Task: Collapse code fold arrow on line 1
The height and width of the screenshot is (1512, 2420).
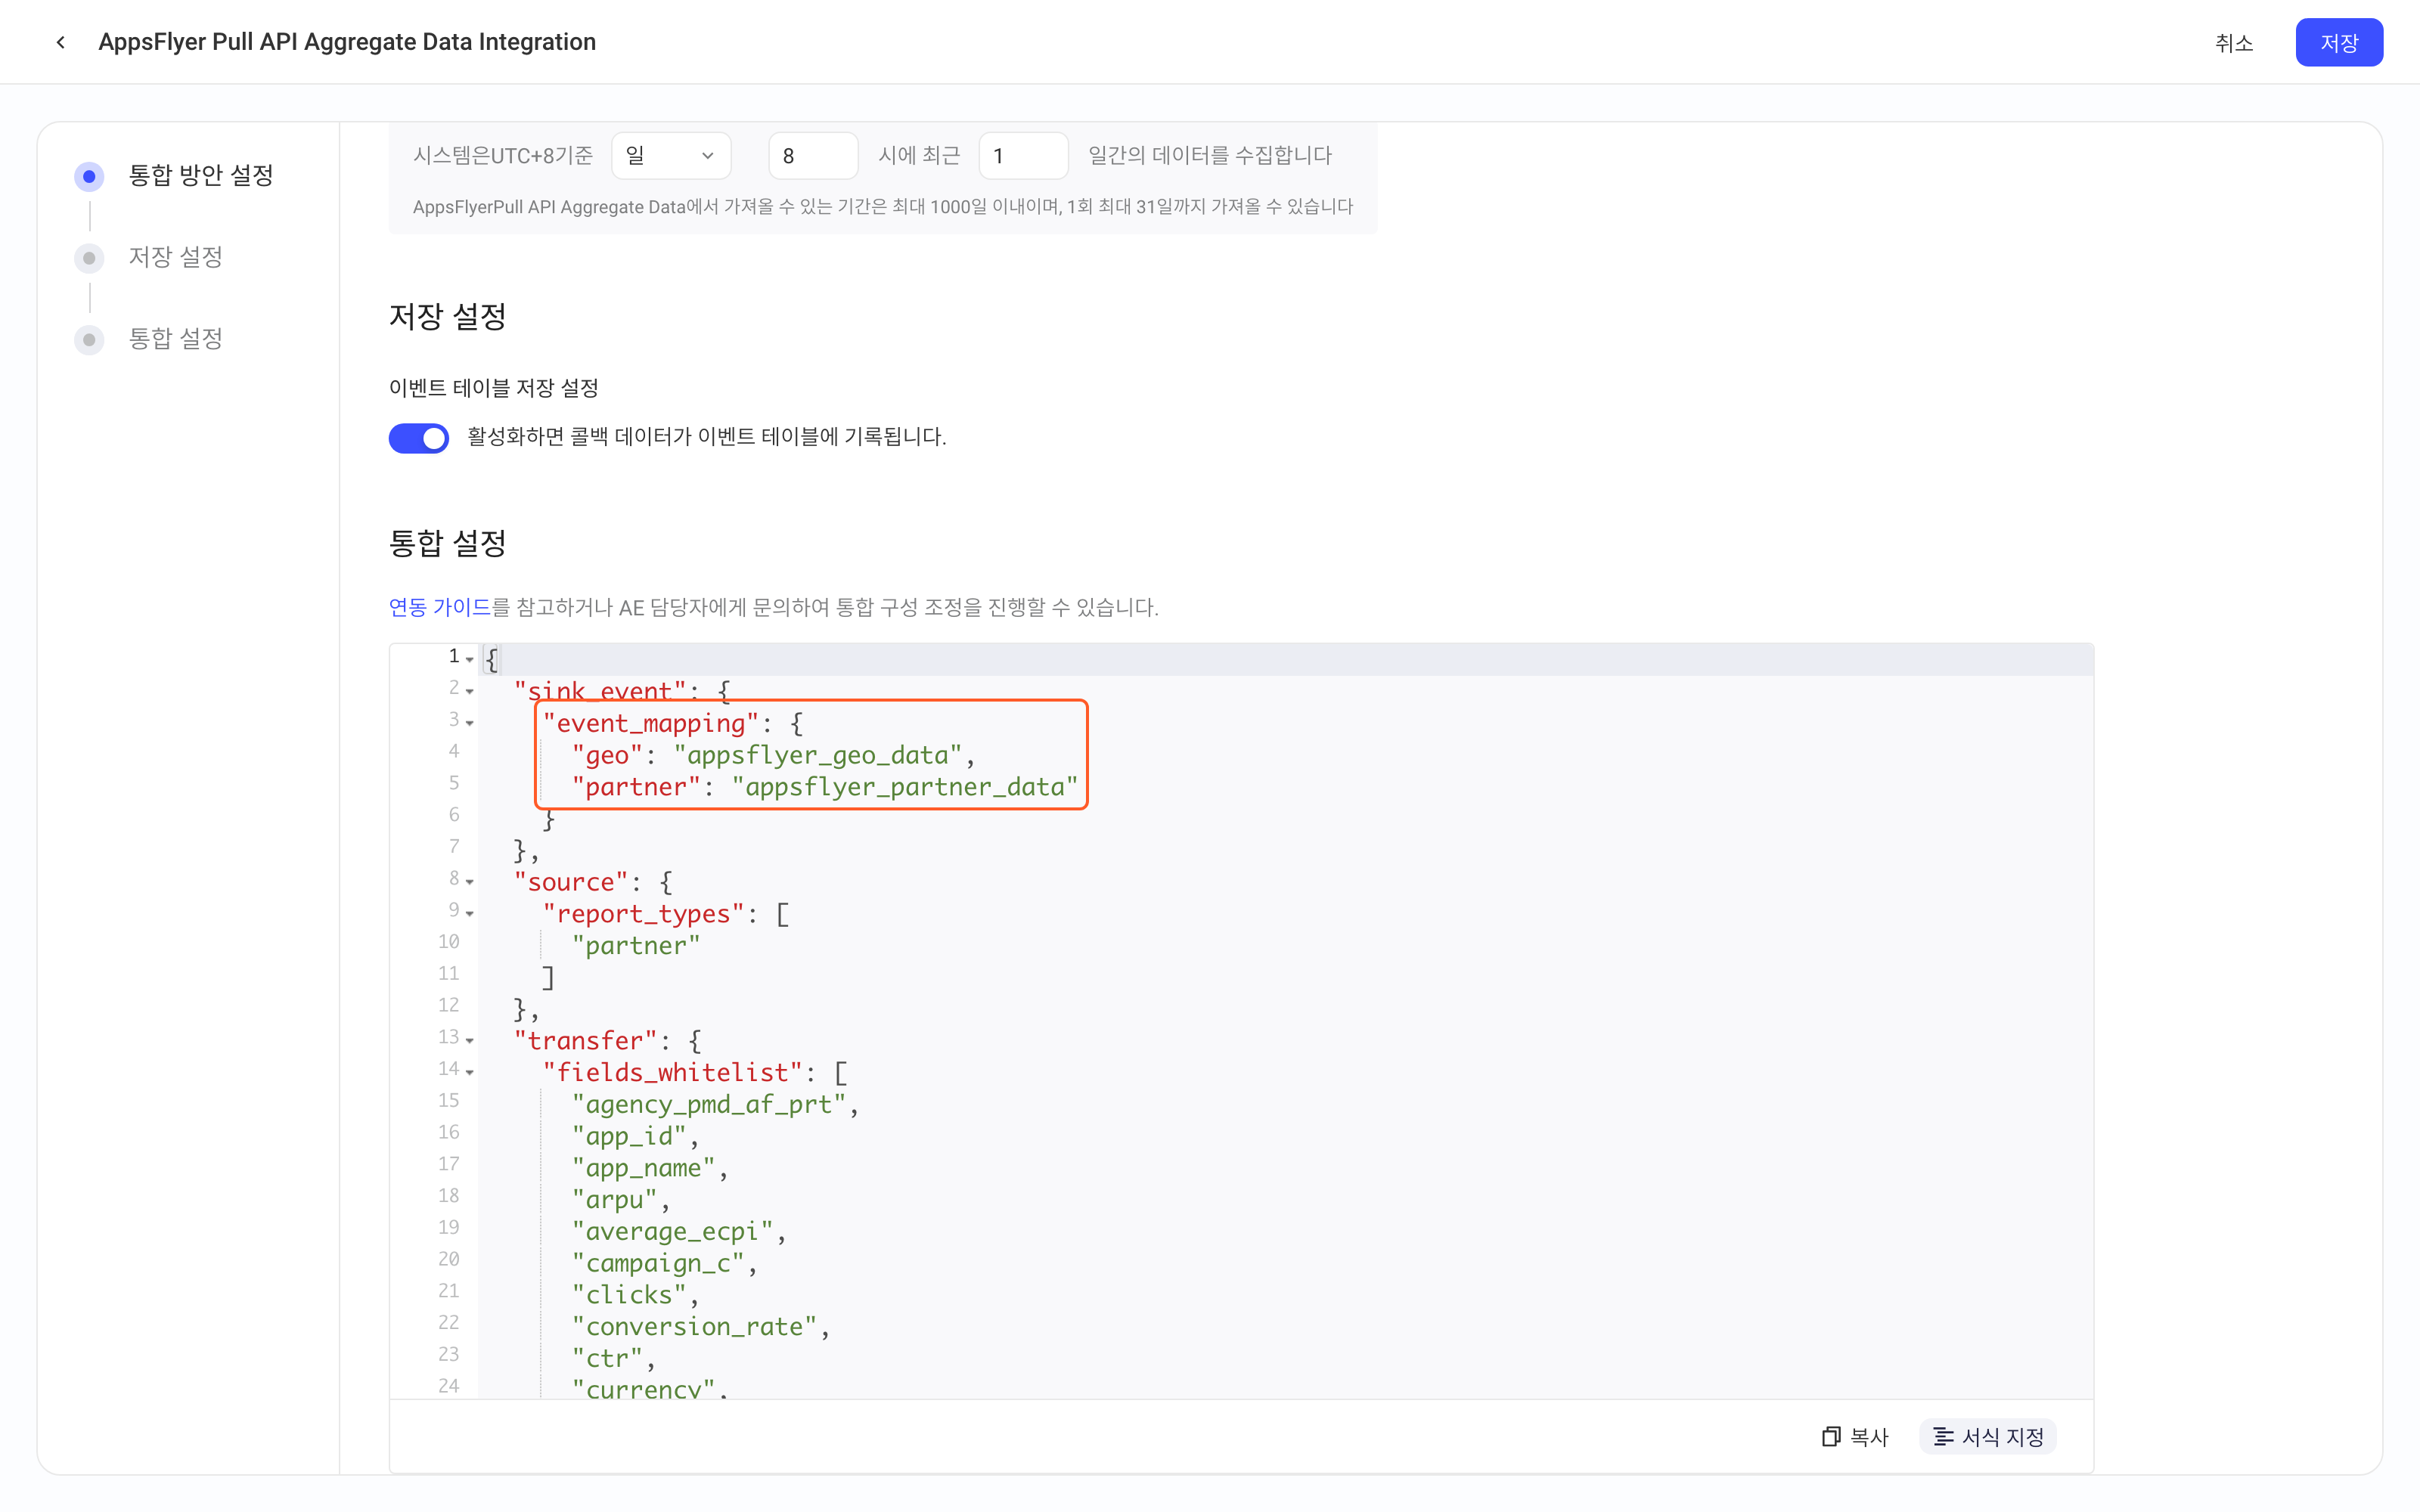Action: 470,659
